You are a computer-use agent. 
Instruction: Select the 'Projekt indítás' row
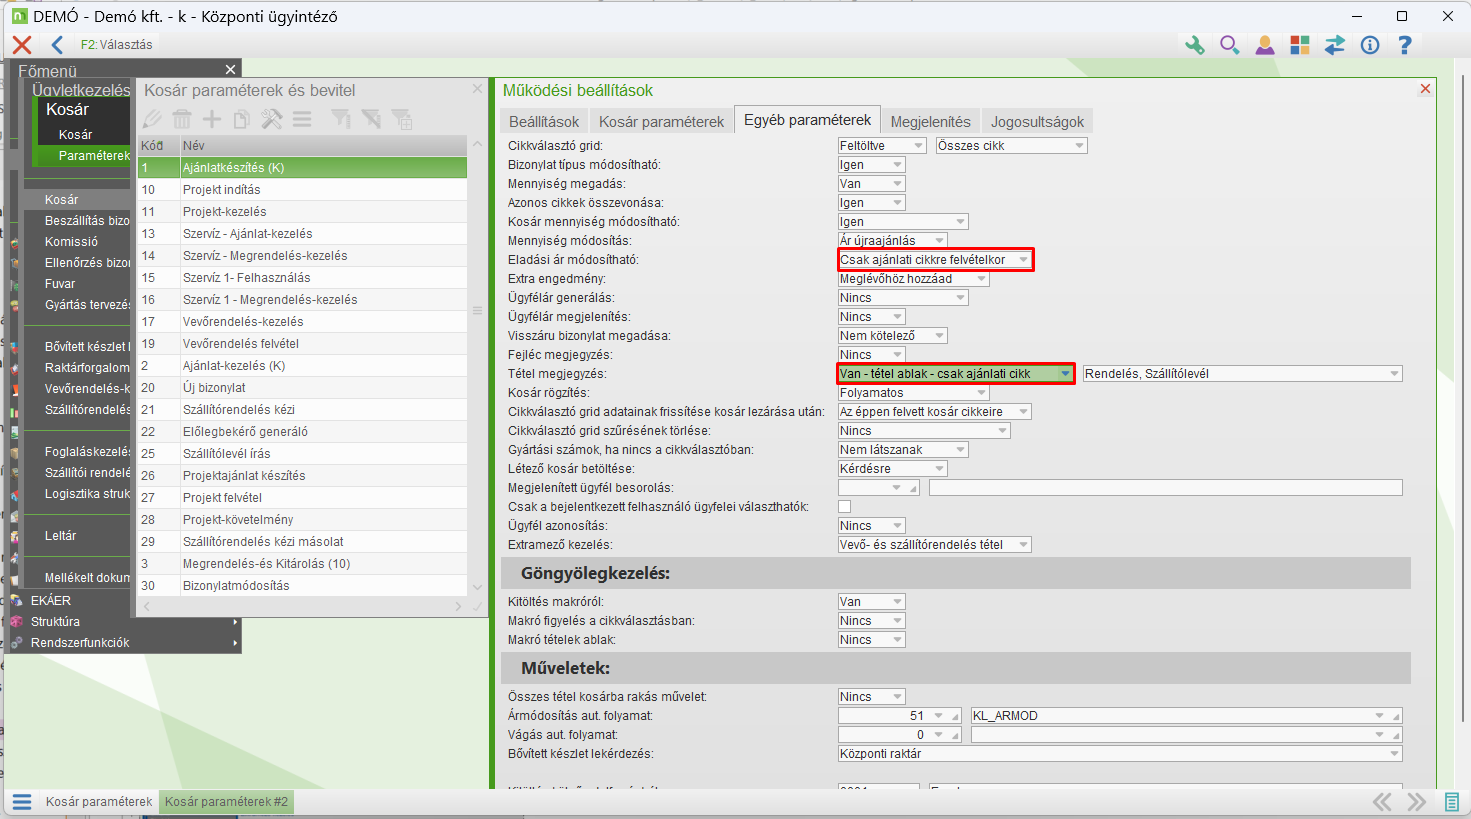[302, 190]
